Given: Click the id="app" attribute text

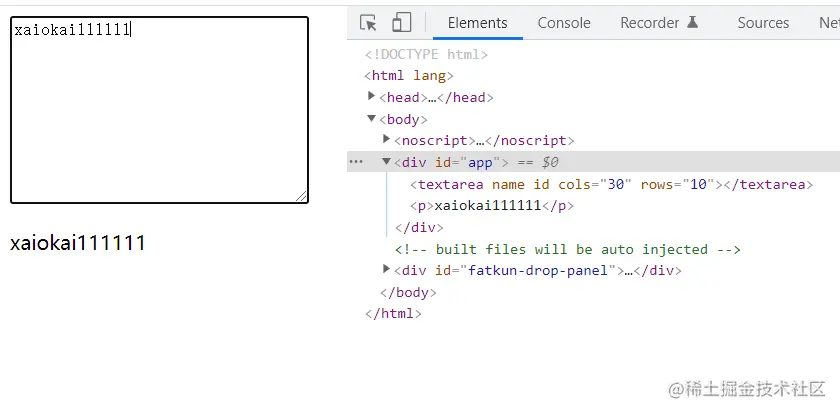Looking at the screenshot, I should click(x=468, y=162).
